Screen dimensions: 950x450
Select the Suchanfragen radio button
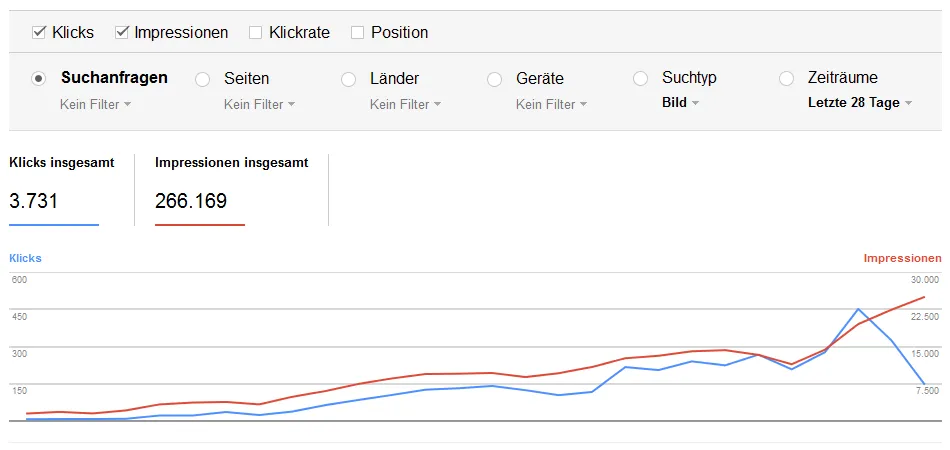pyautogui.click(x=39, y=79)
